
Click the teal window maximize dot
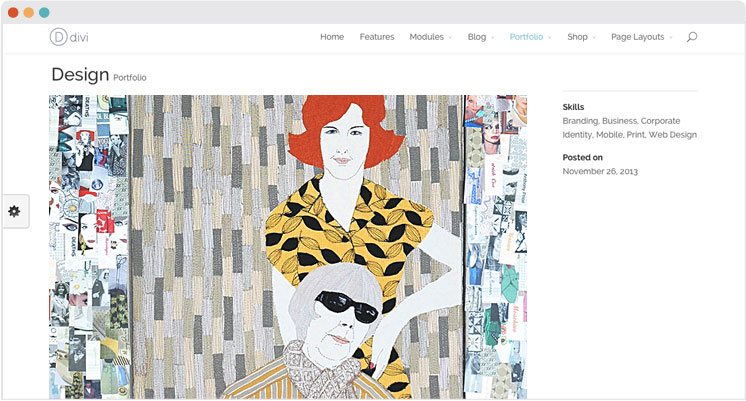44,12
